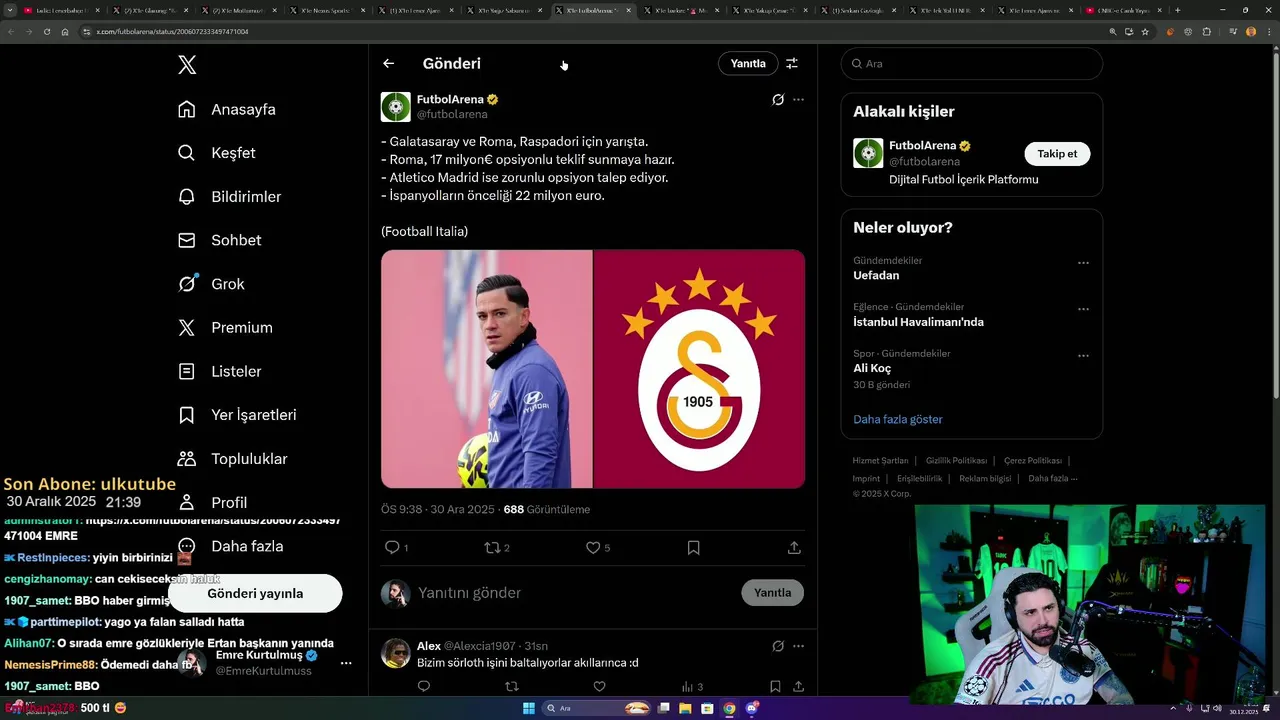This screenshot has width=1280, height=720.
Task: Click Takip et for FutbolArena
Action: click(1057, 153)
